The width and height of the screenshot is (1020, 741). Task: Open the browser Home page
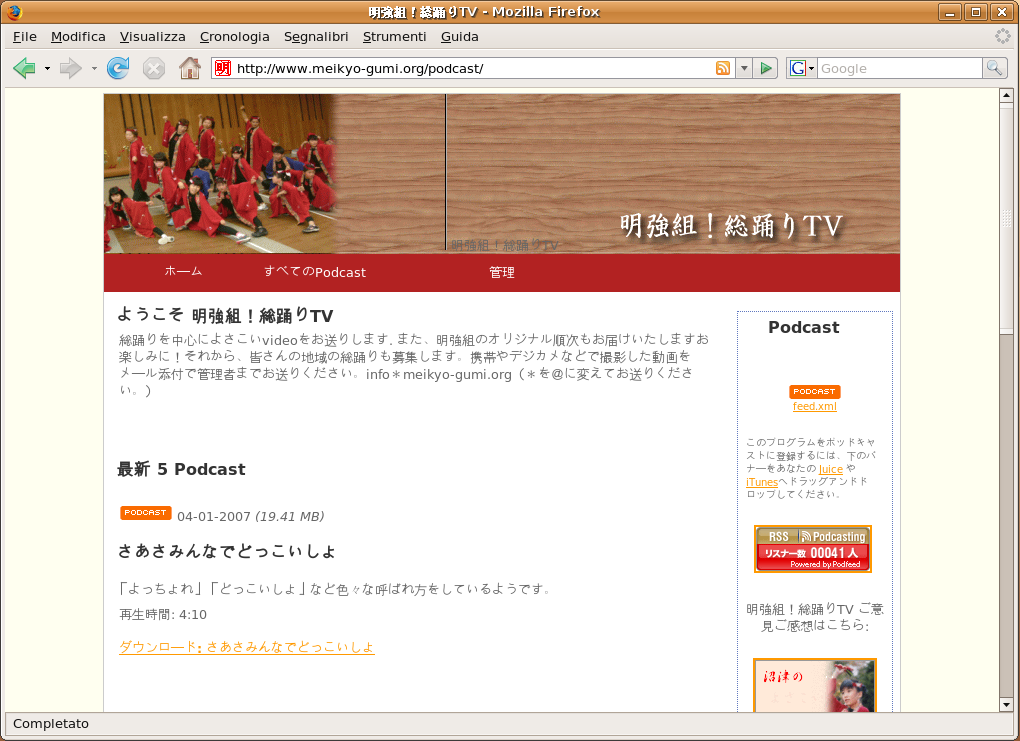pos(189,68)
